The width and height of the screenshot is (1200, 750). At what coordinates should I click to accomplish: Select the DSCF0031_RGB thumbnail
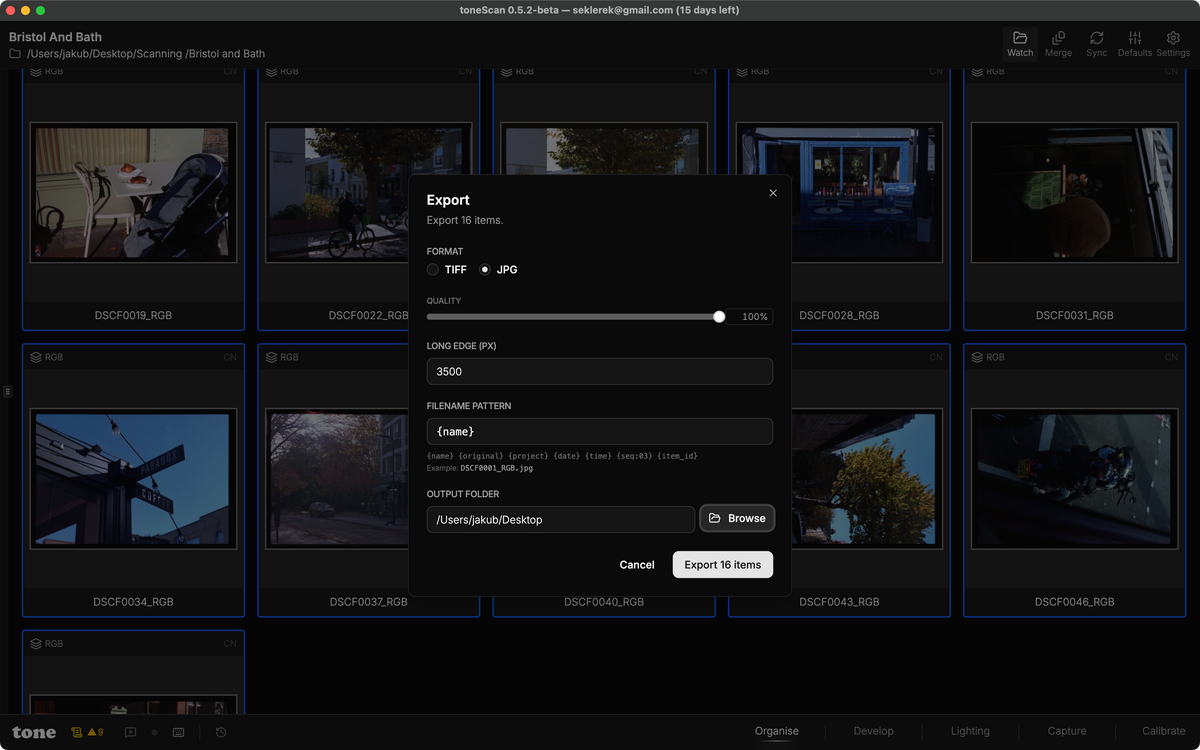click(1074, 193)
